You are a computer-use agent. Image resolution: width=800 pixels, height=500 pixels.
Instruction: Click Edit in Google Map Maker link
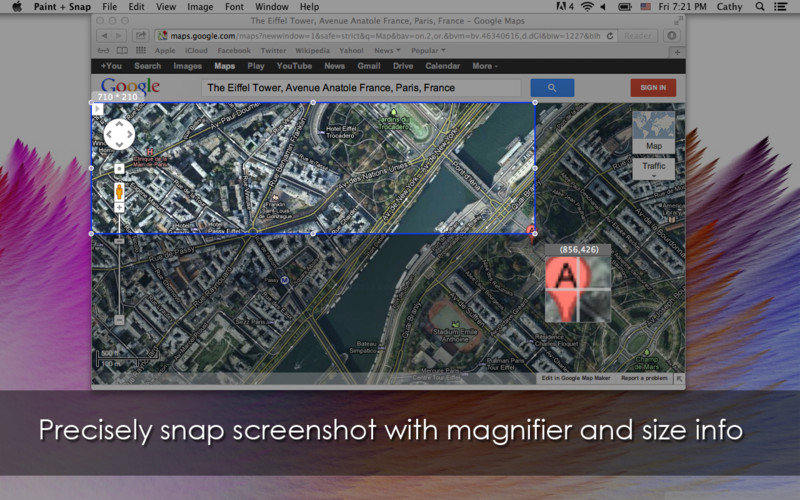click(x=576, y=378)
